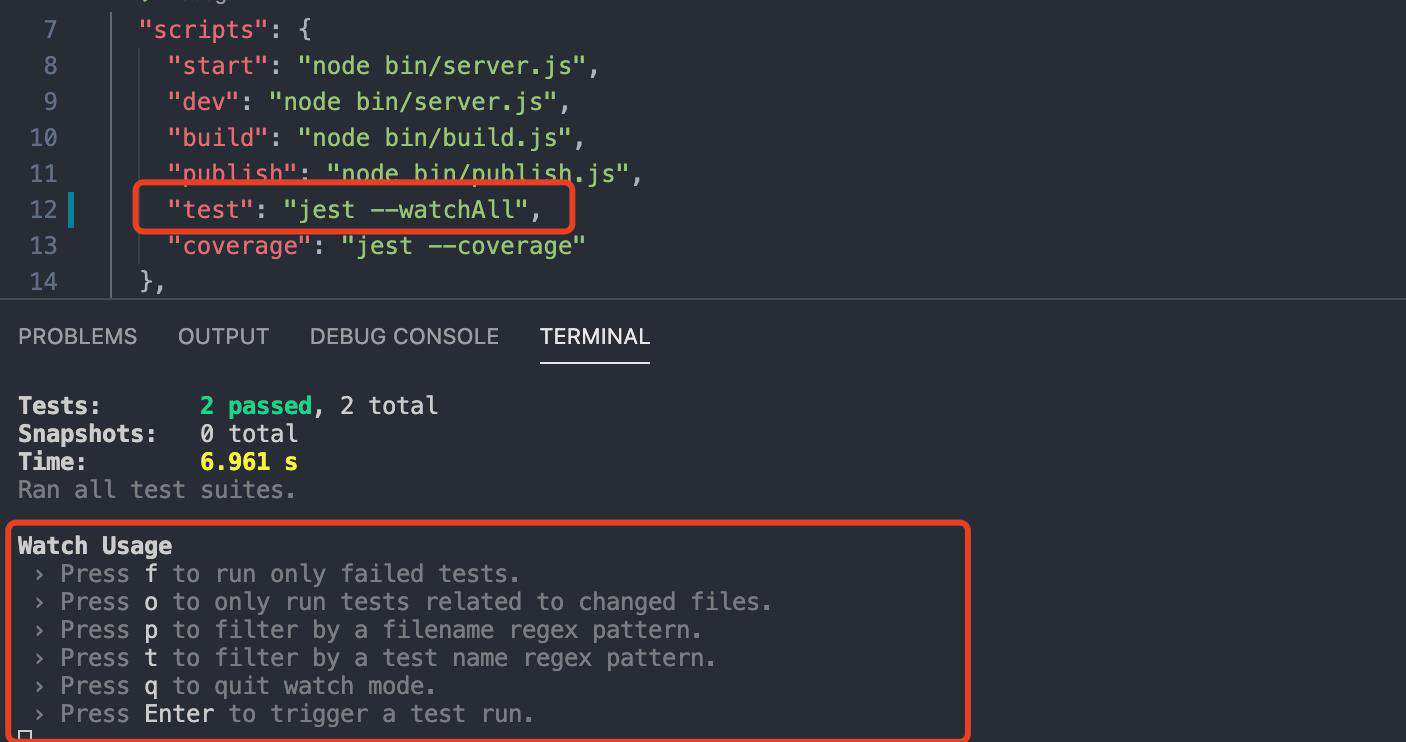The image size is (1406, 742).
Task: Switch to the PROBLEMS panel tab
Action: pyautogui.click(x=77, y=337)
